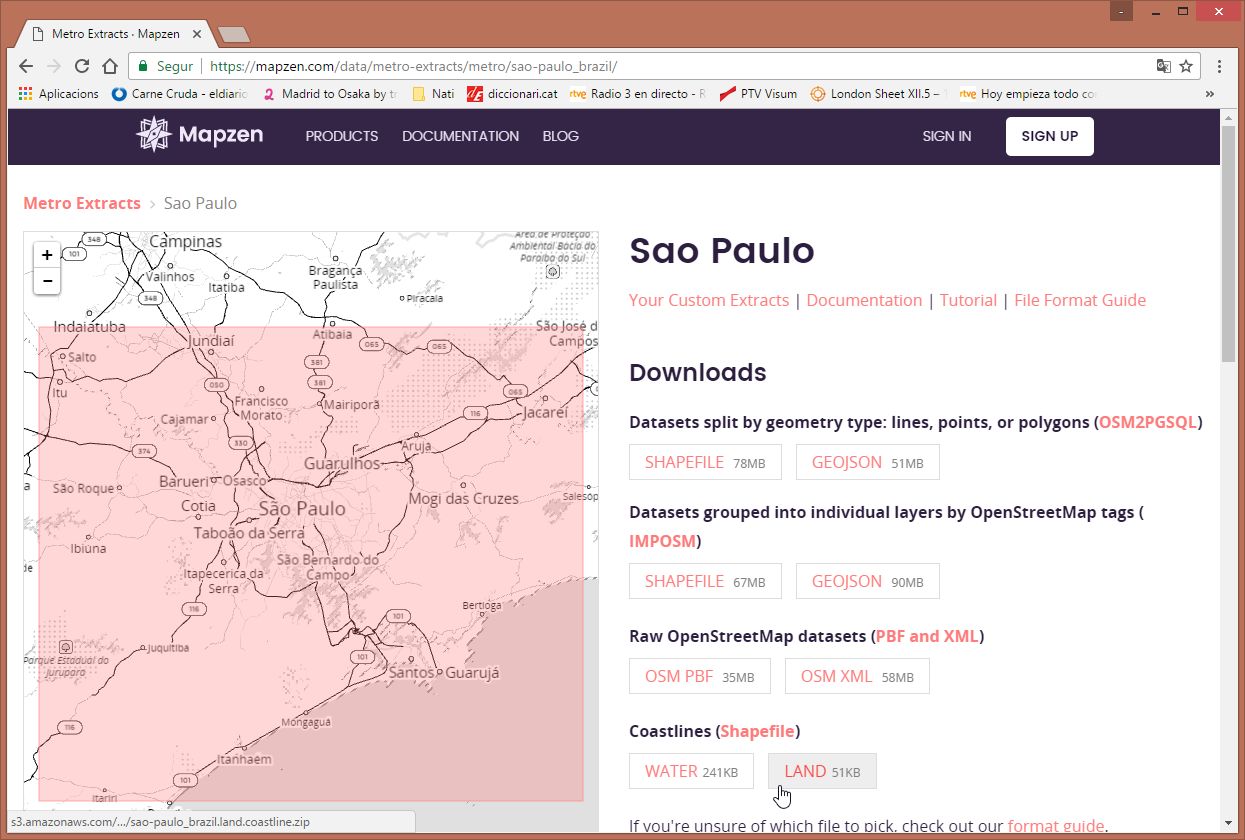Open the Nati bookmark folder
1245x840 pixels.
(433, 94)
